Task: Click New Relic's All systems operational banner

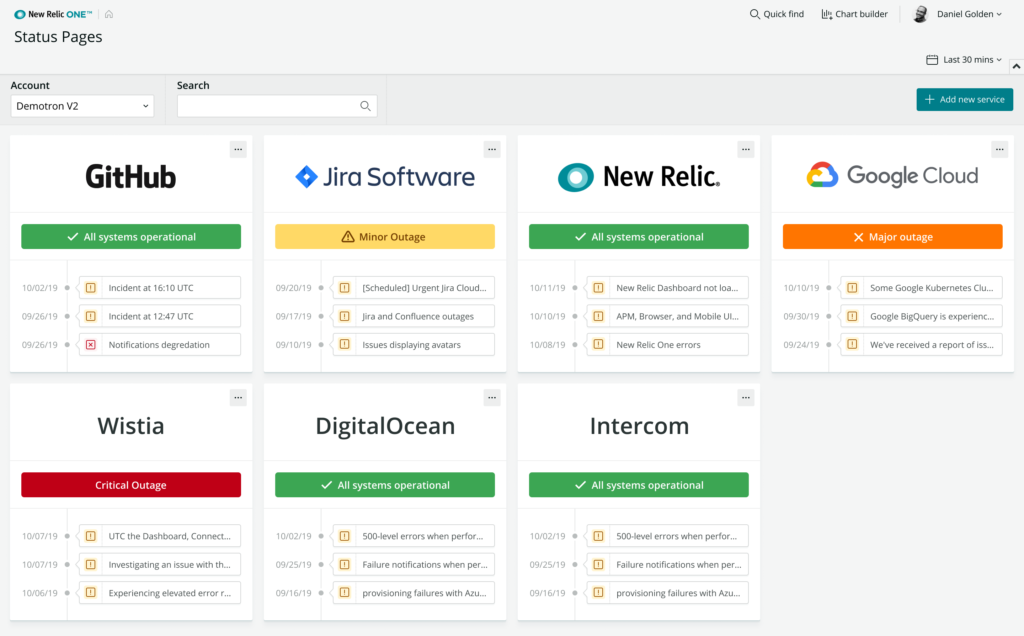Action: point(639,236)
